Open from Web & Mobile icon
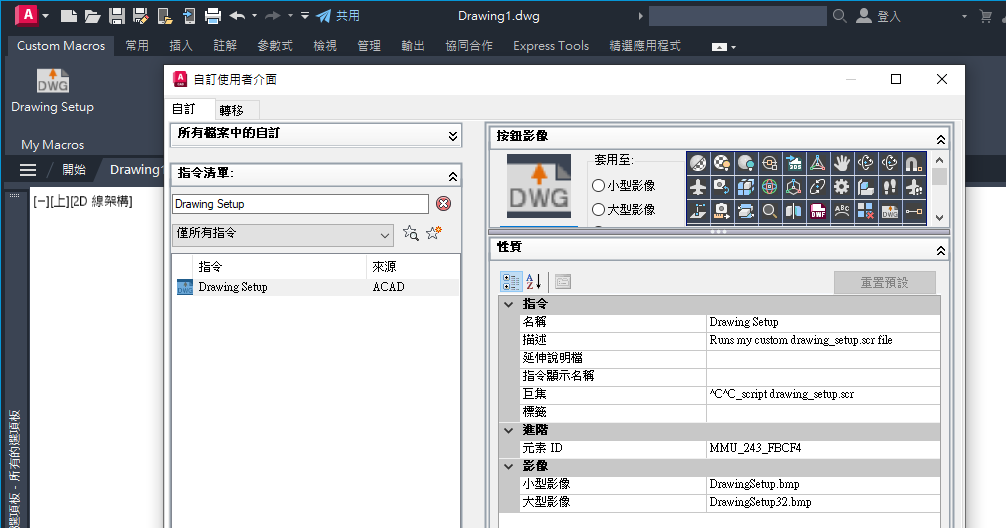The image size is (1006, 528). [165, 16]
